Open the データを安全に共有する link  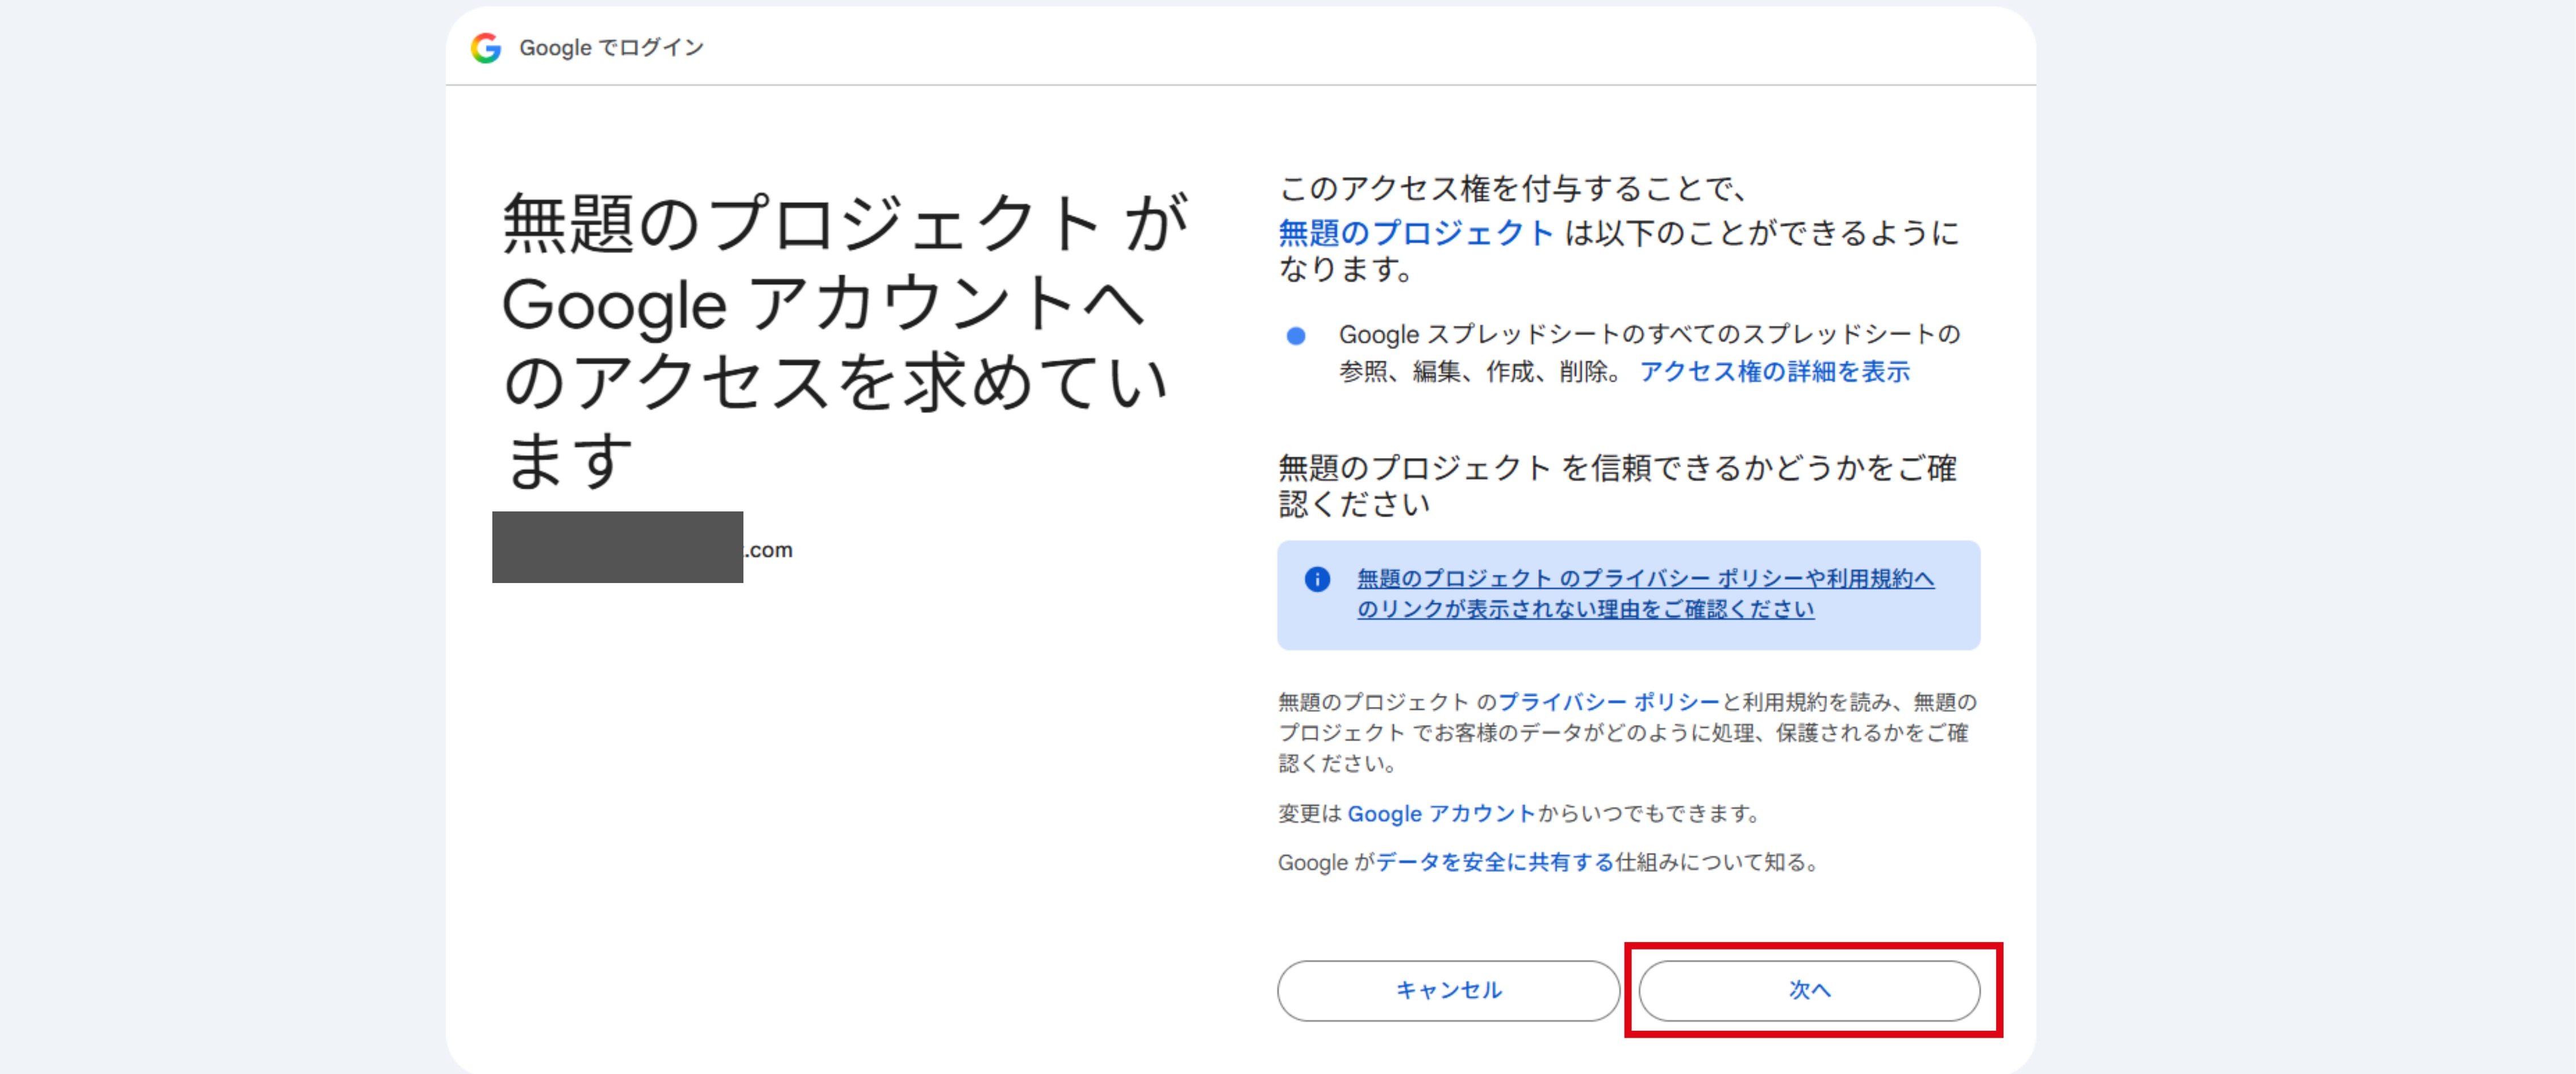click(x=1495, y=862)
